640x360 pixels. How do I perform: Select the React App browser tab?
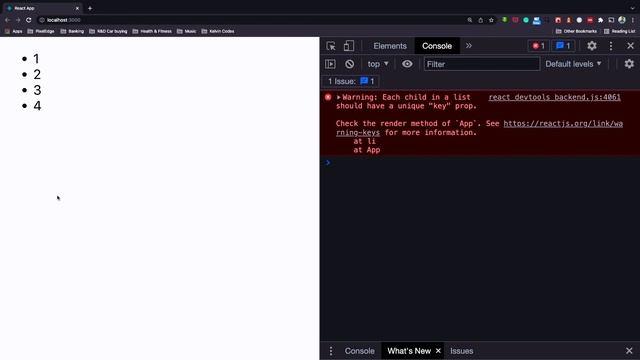click(41, 8)
